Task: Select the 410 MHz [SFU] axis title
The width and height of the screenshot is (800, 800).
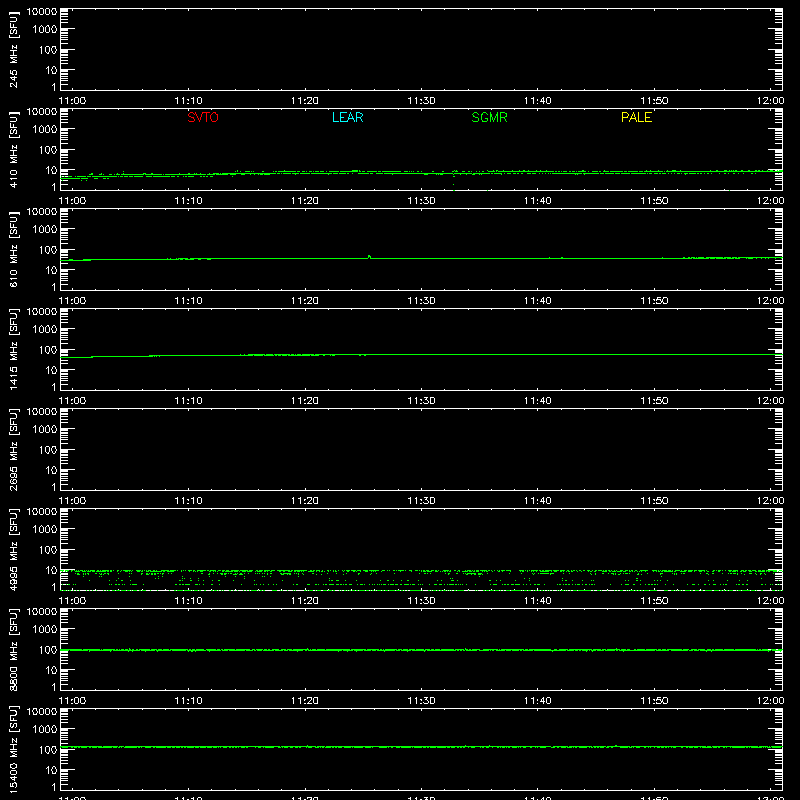Action: [x=14, y=149]
